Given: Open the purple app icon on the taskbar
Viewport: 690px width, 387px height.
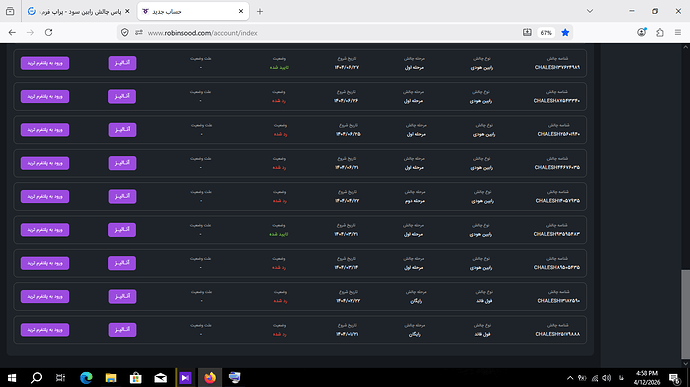Looking at the screenshot, I should pos(185,378).
